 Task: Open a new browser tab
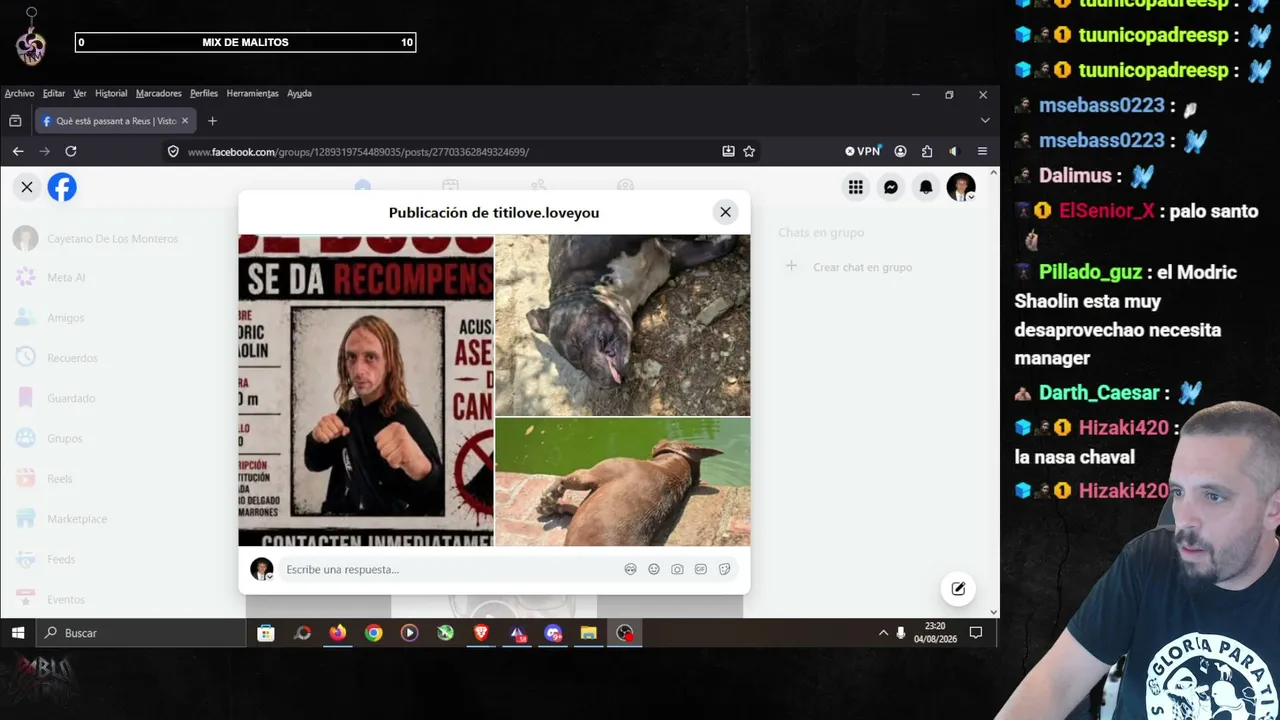pos(212,121)
